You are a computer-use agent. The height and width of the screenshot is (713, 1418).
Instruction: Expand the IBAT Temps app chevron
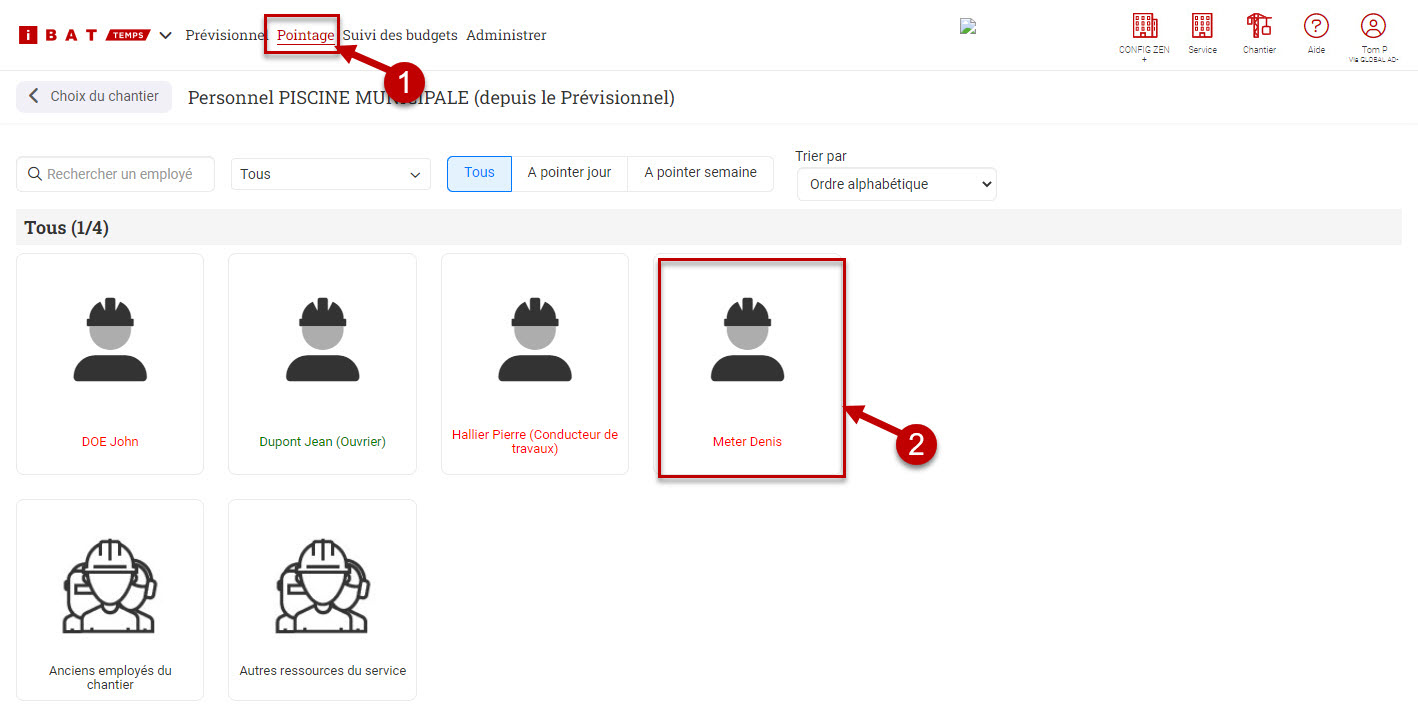(165, 35)
